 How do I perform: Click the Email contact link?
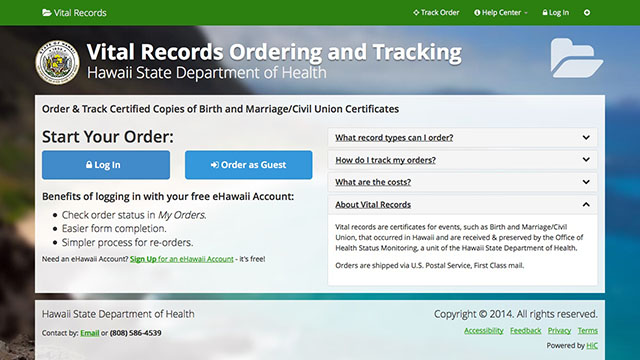tap(90, 333)
